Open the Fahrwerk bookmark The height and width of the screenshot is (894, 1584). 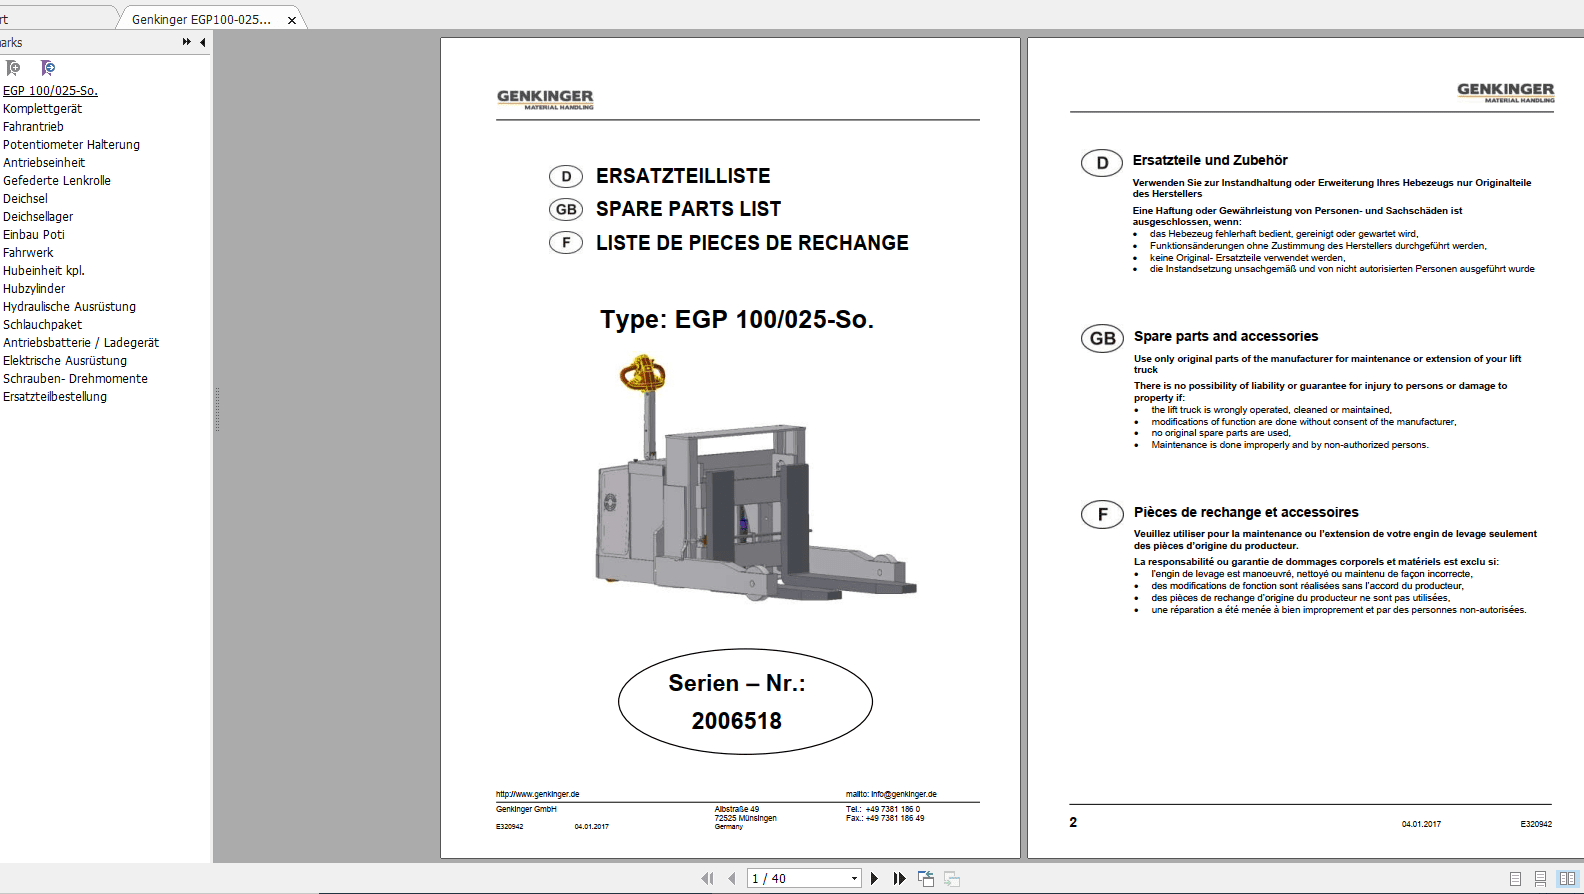(x=28, y=252)
